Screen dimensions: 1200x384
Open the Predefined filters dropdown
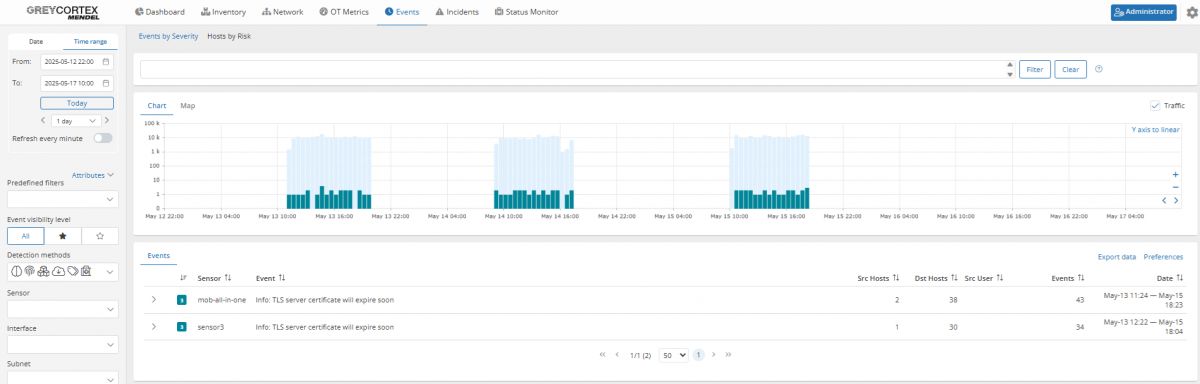(62, 199)
